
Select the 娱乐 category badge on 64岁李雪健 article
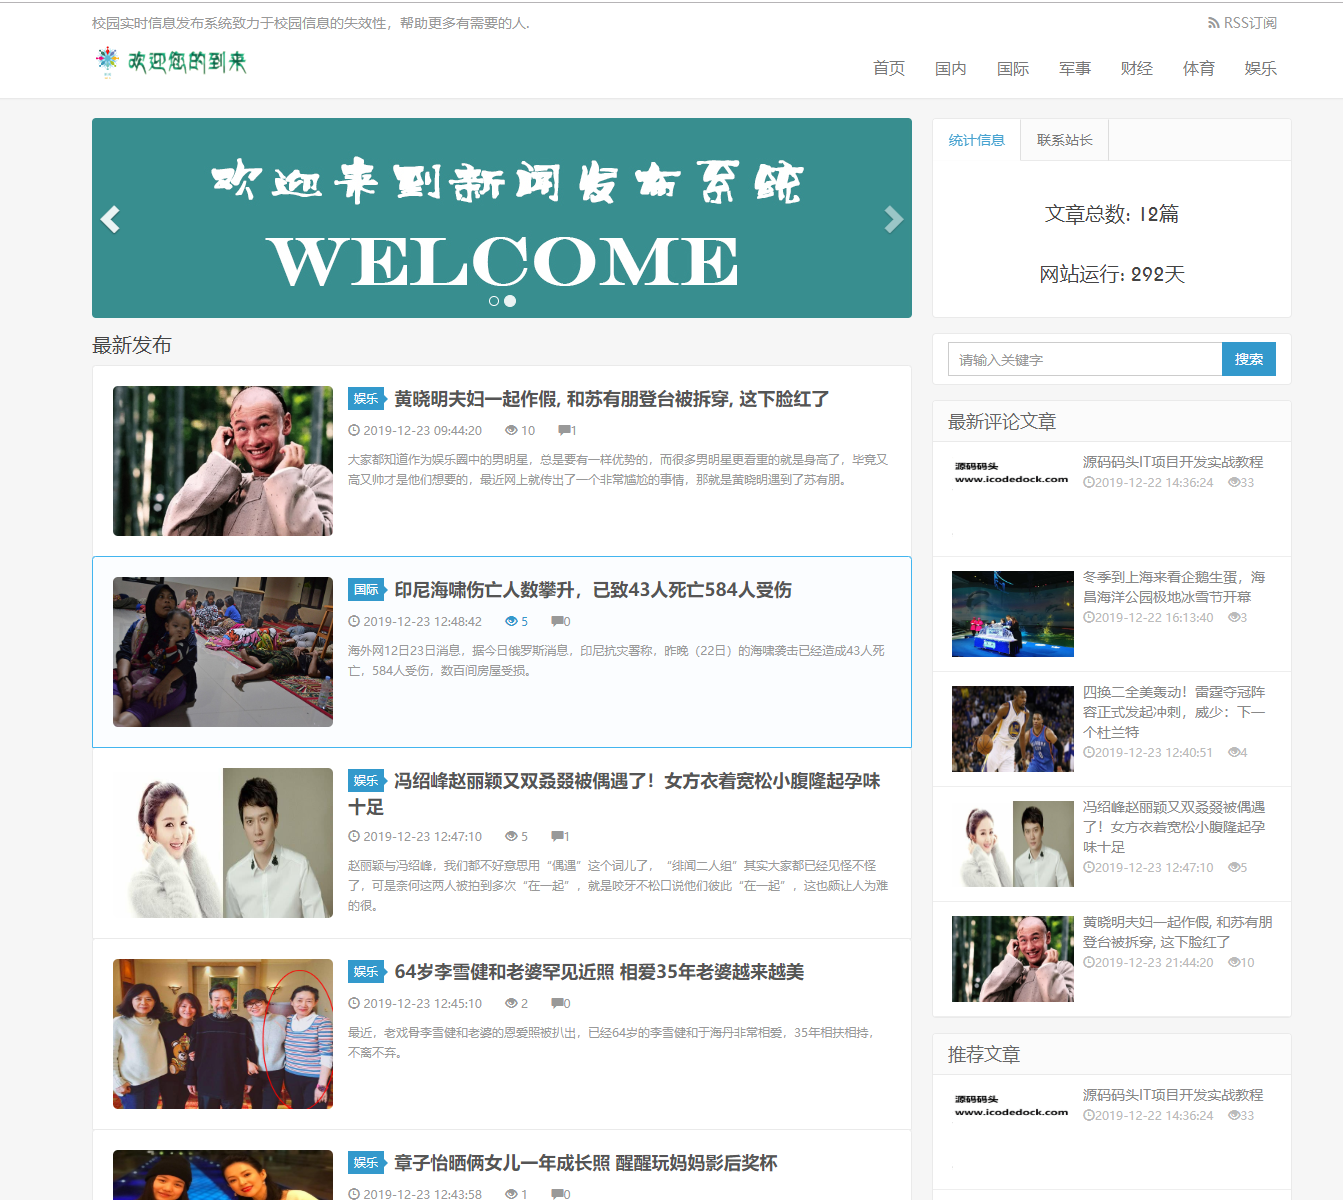(366, 971)
